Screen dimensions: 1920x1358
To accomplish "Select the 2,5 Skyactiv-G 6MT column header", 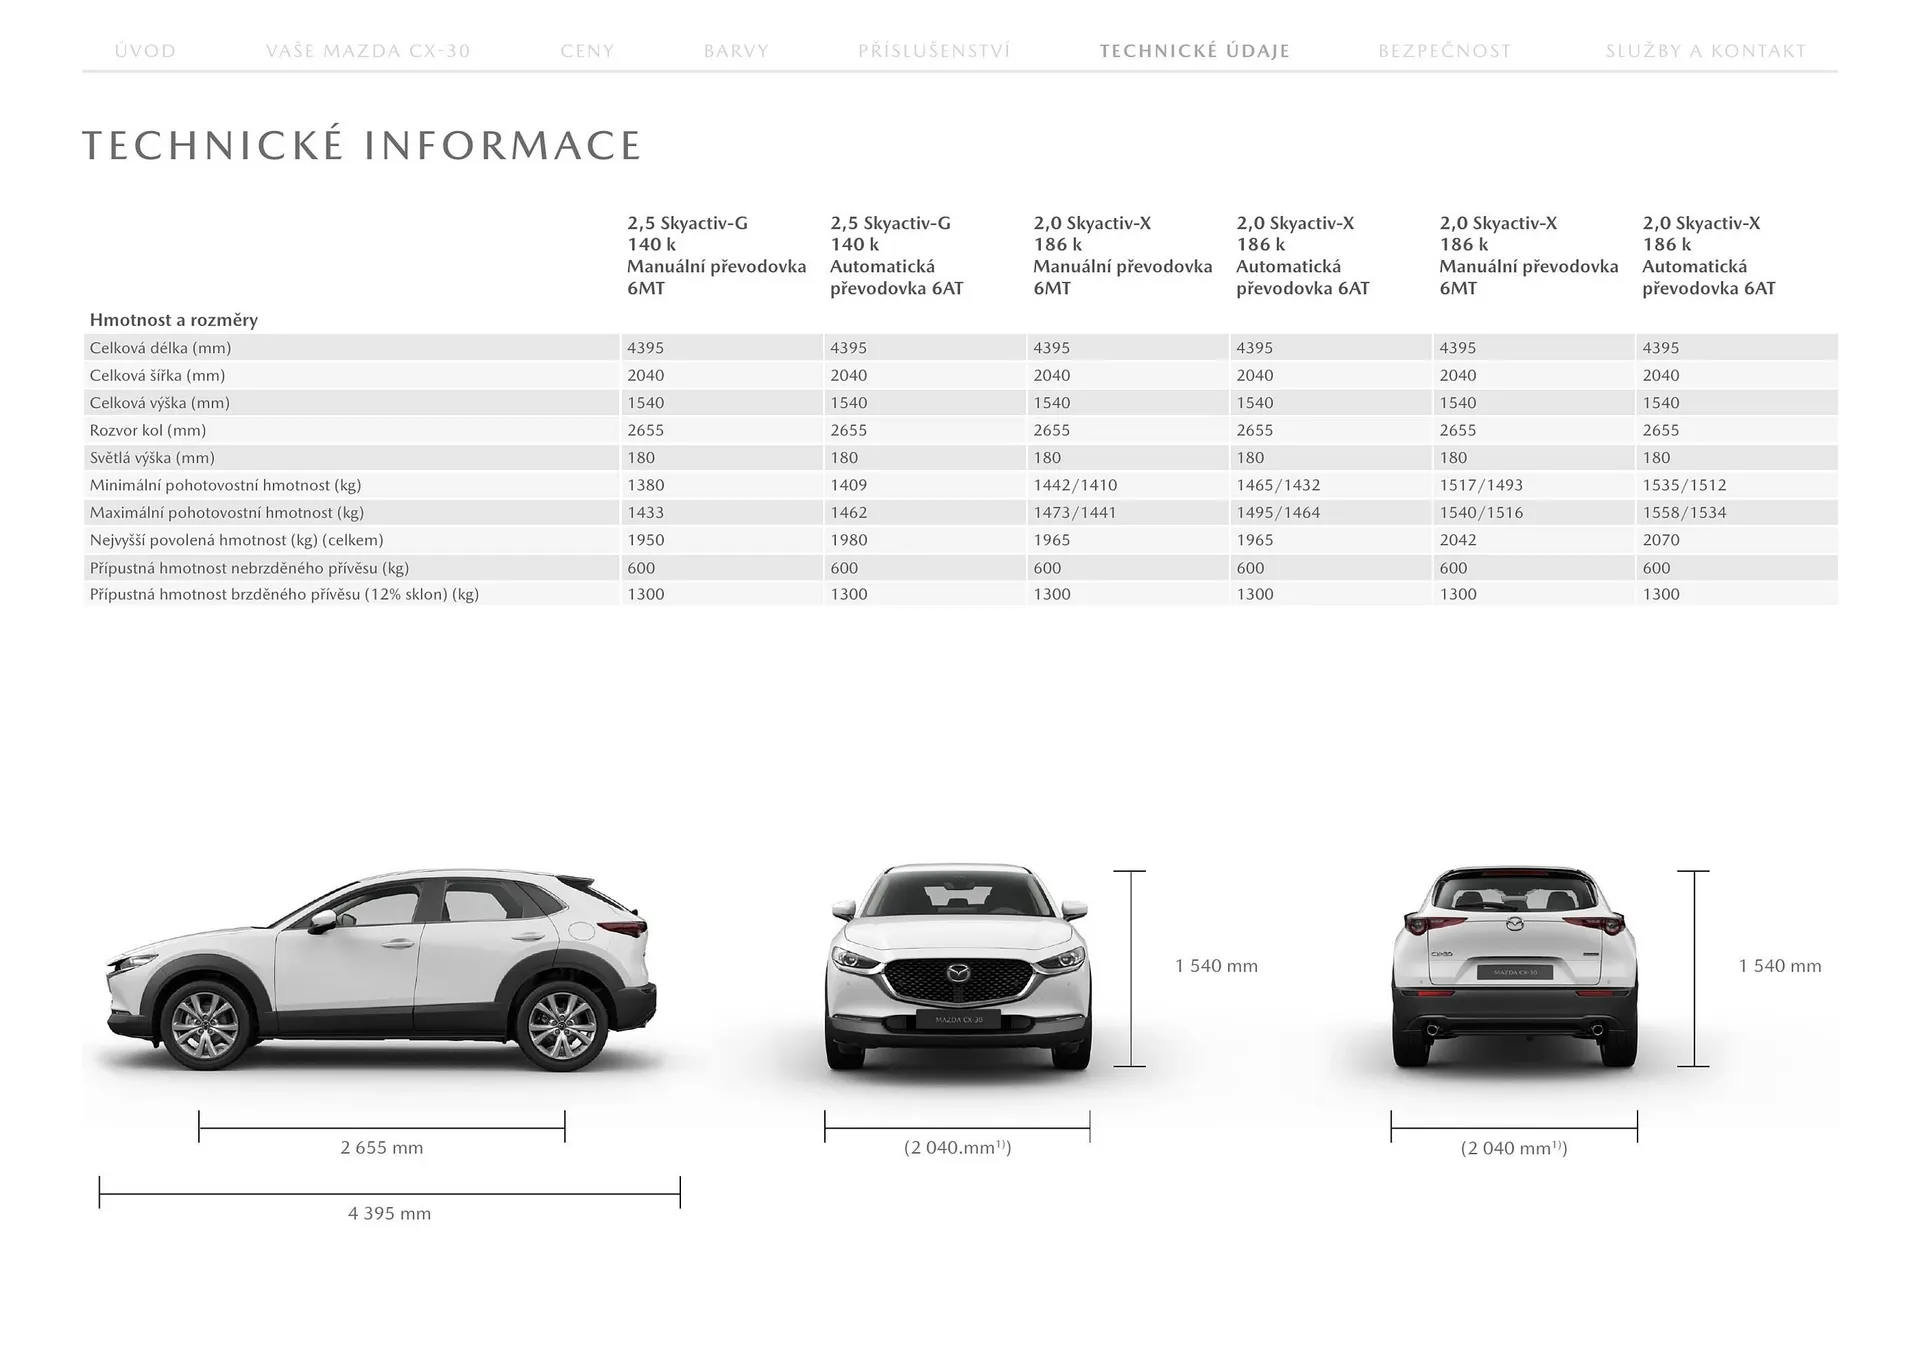I will click(716, 255).
